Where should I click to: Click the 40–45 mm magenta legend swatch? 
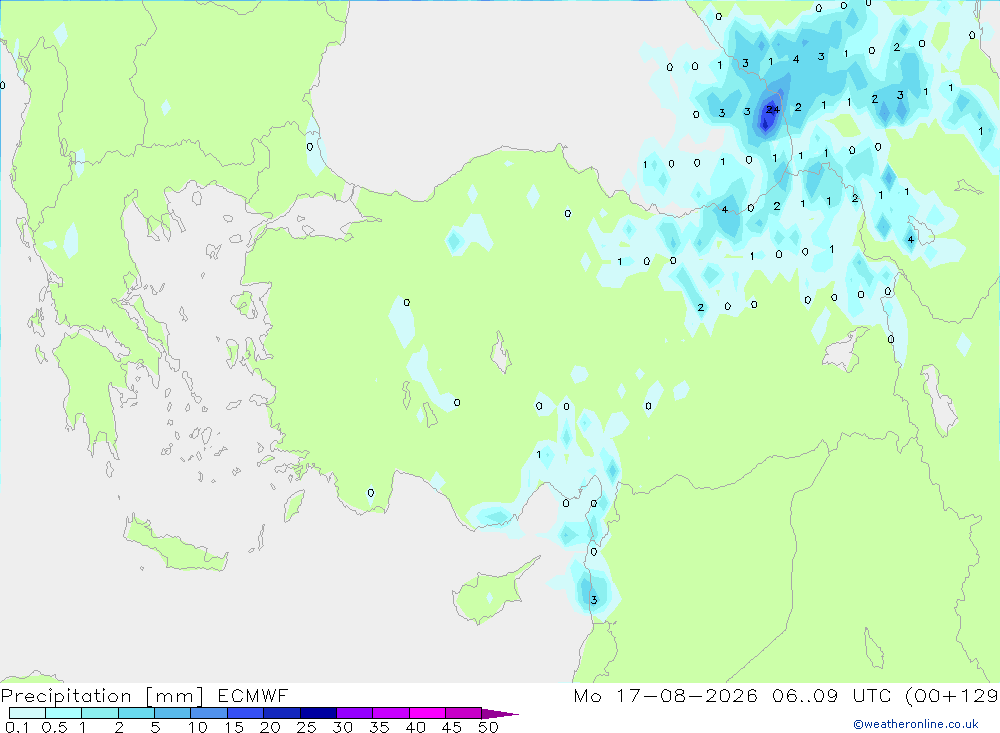427,713
